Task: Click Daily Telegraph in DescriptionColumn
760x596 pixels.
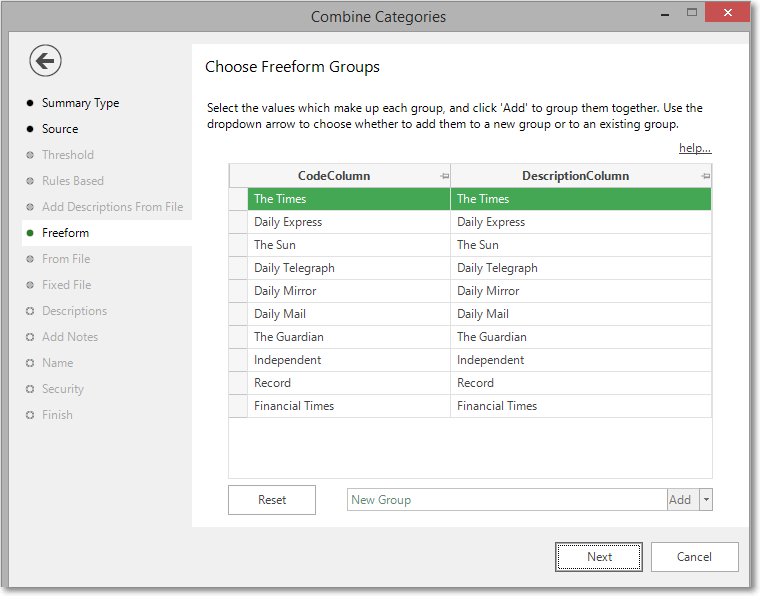Action: [x=581, y=268]
